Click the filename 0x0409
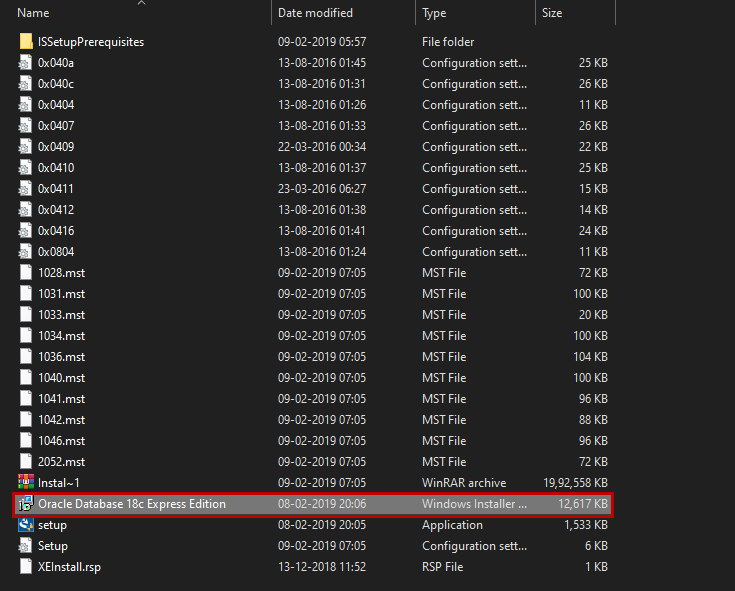The width and height of the screenshot is (735, 591). [56, 147]
